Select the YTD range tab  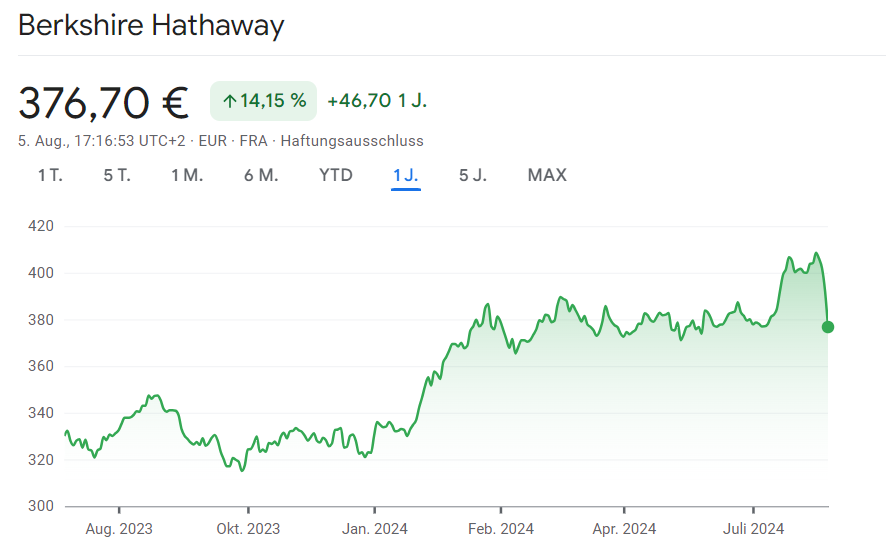[x=336, y=175]
